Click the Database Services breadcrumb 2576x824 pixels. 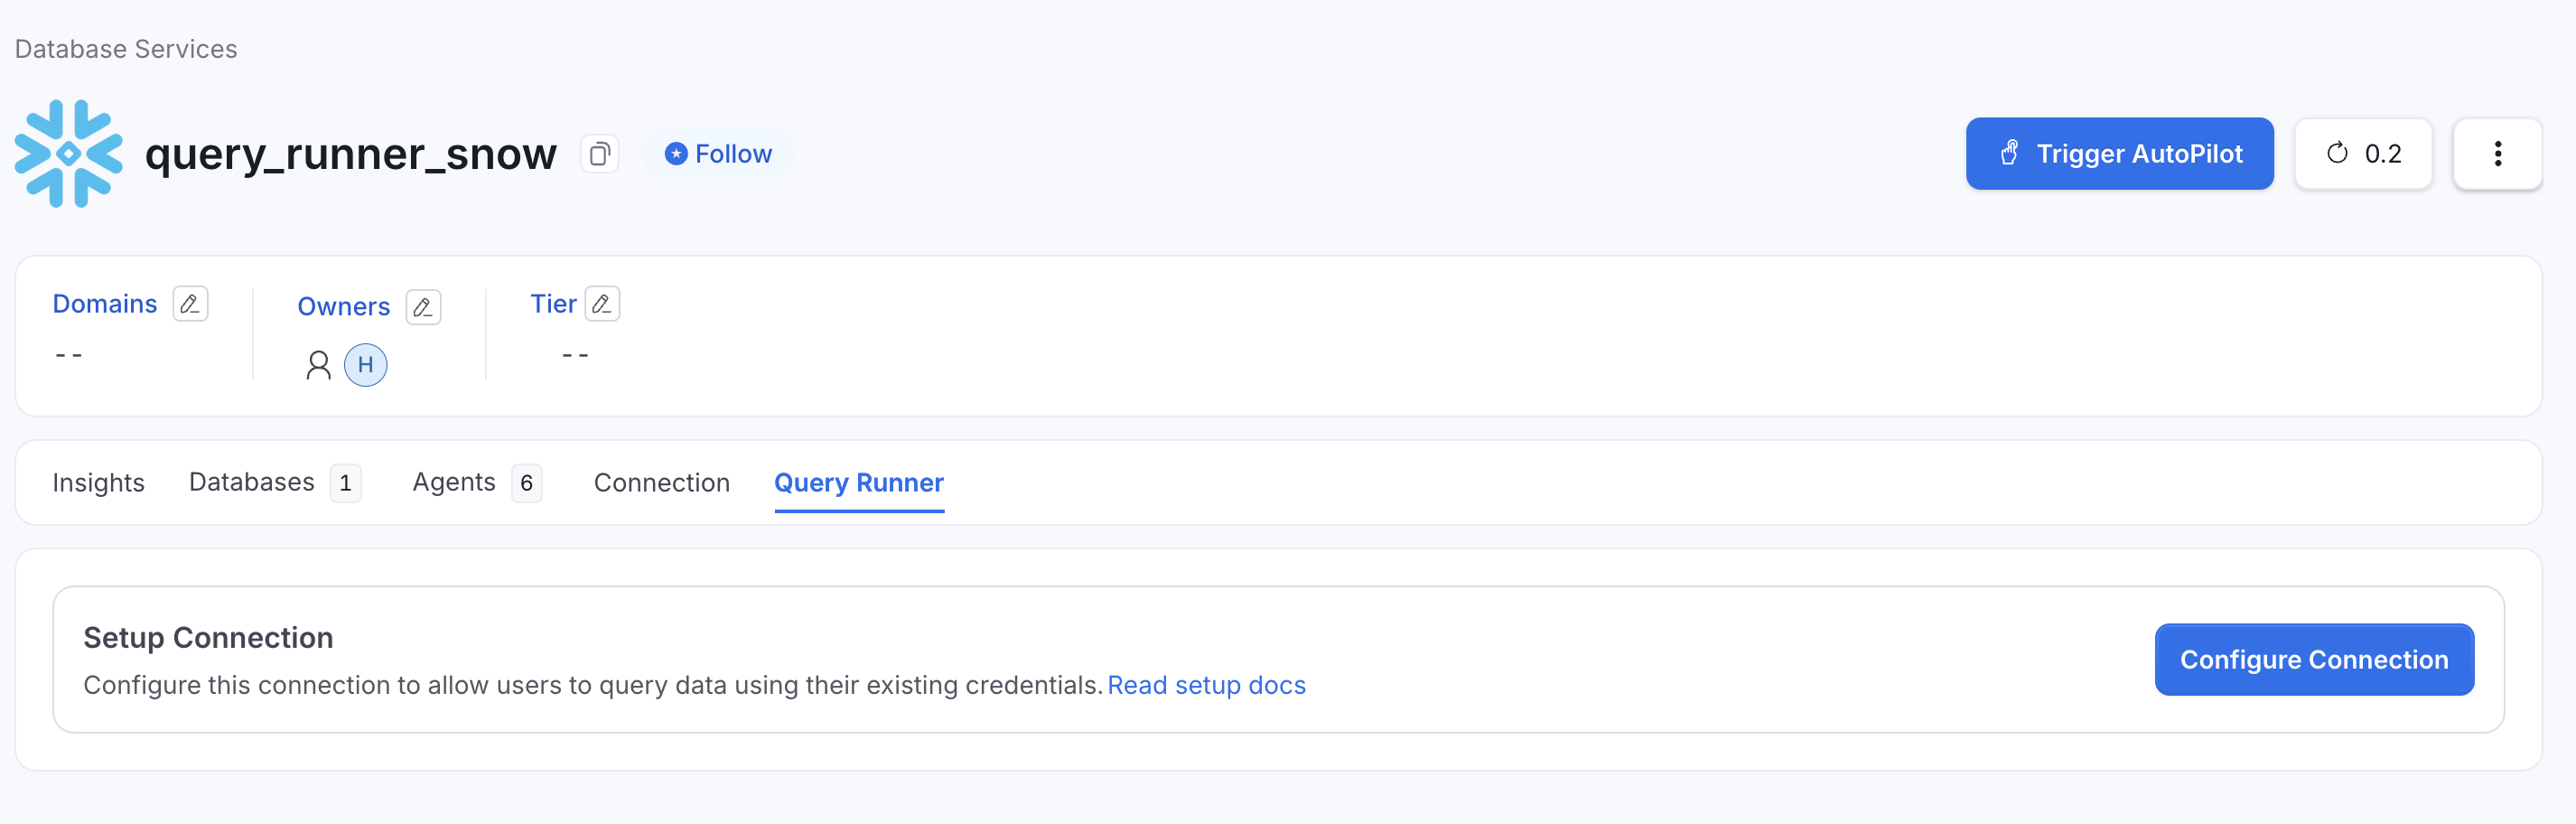pos(125,47)
